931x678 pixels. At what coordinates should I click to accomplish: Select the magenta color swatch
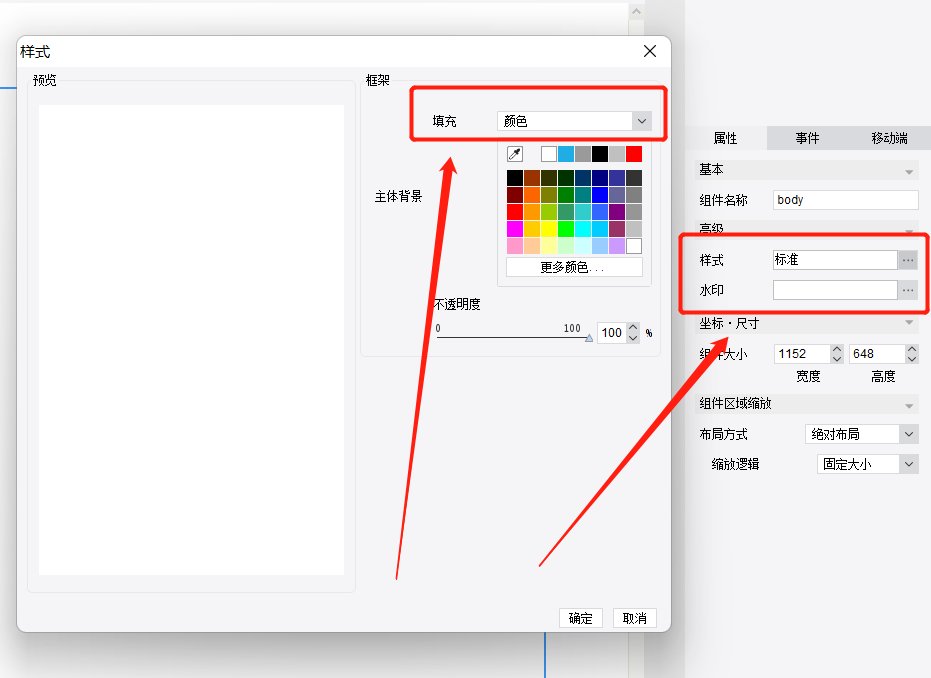[x=515, y=229]
